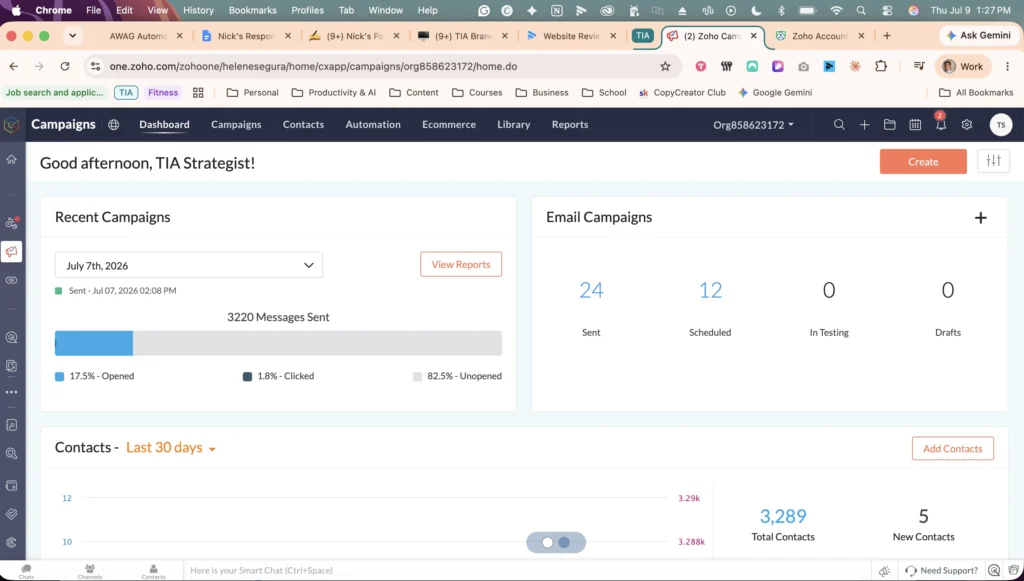This screenshot has height=581, width=1024.
Task: Bookmark page with the star icon
Action: click(x=665, y=66)
